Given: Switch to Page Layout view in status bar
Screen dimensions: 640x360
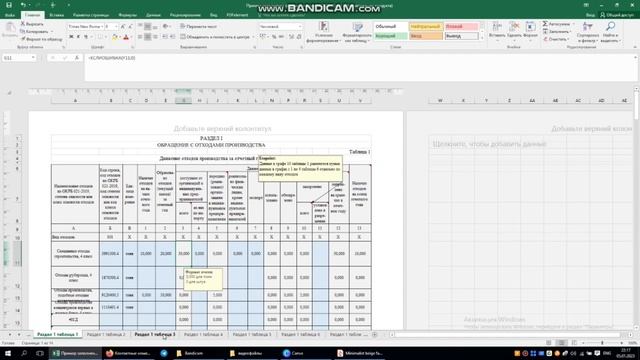Looking at the screenshot, I should 562,343.
